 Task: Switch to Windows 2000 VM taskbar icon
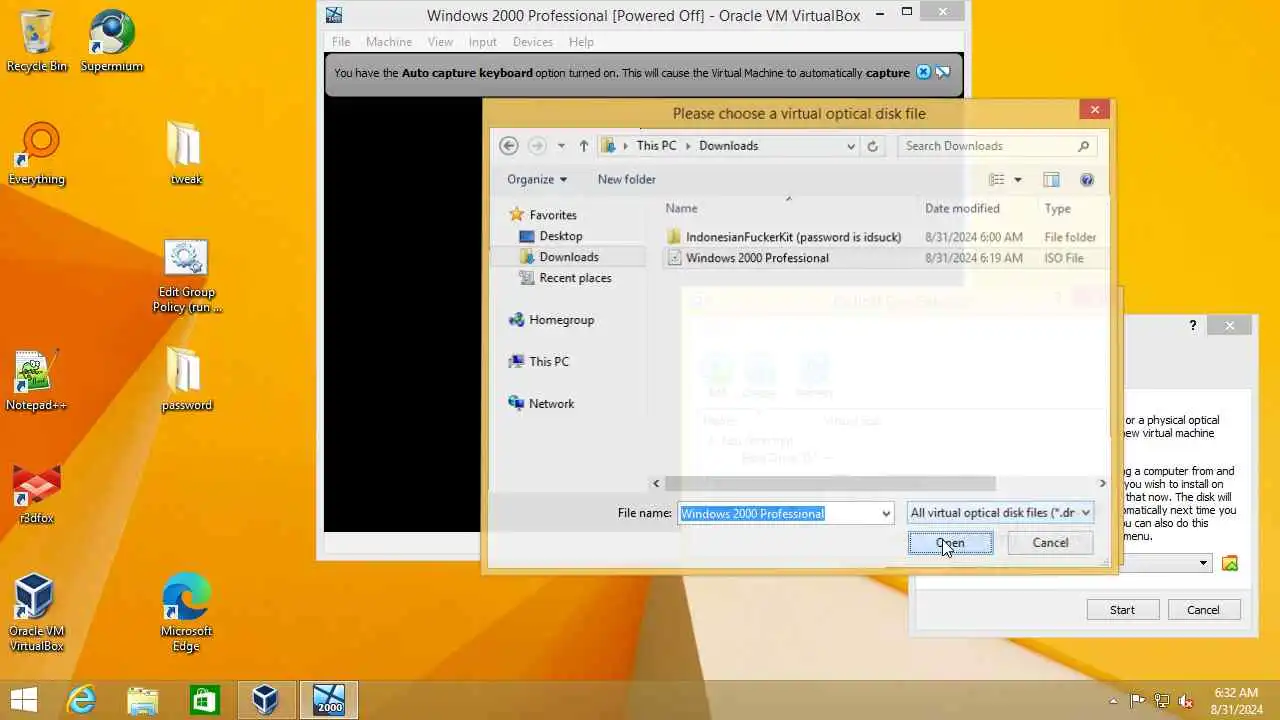click(x=328, y=700)
